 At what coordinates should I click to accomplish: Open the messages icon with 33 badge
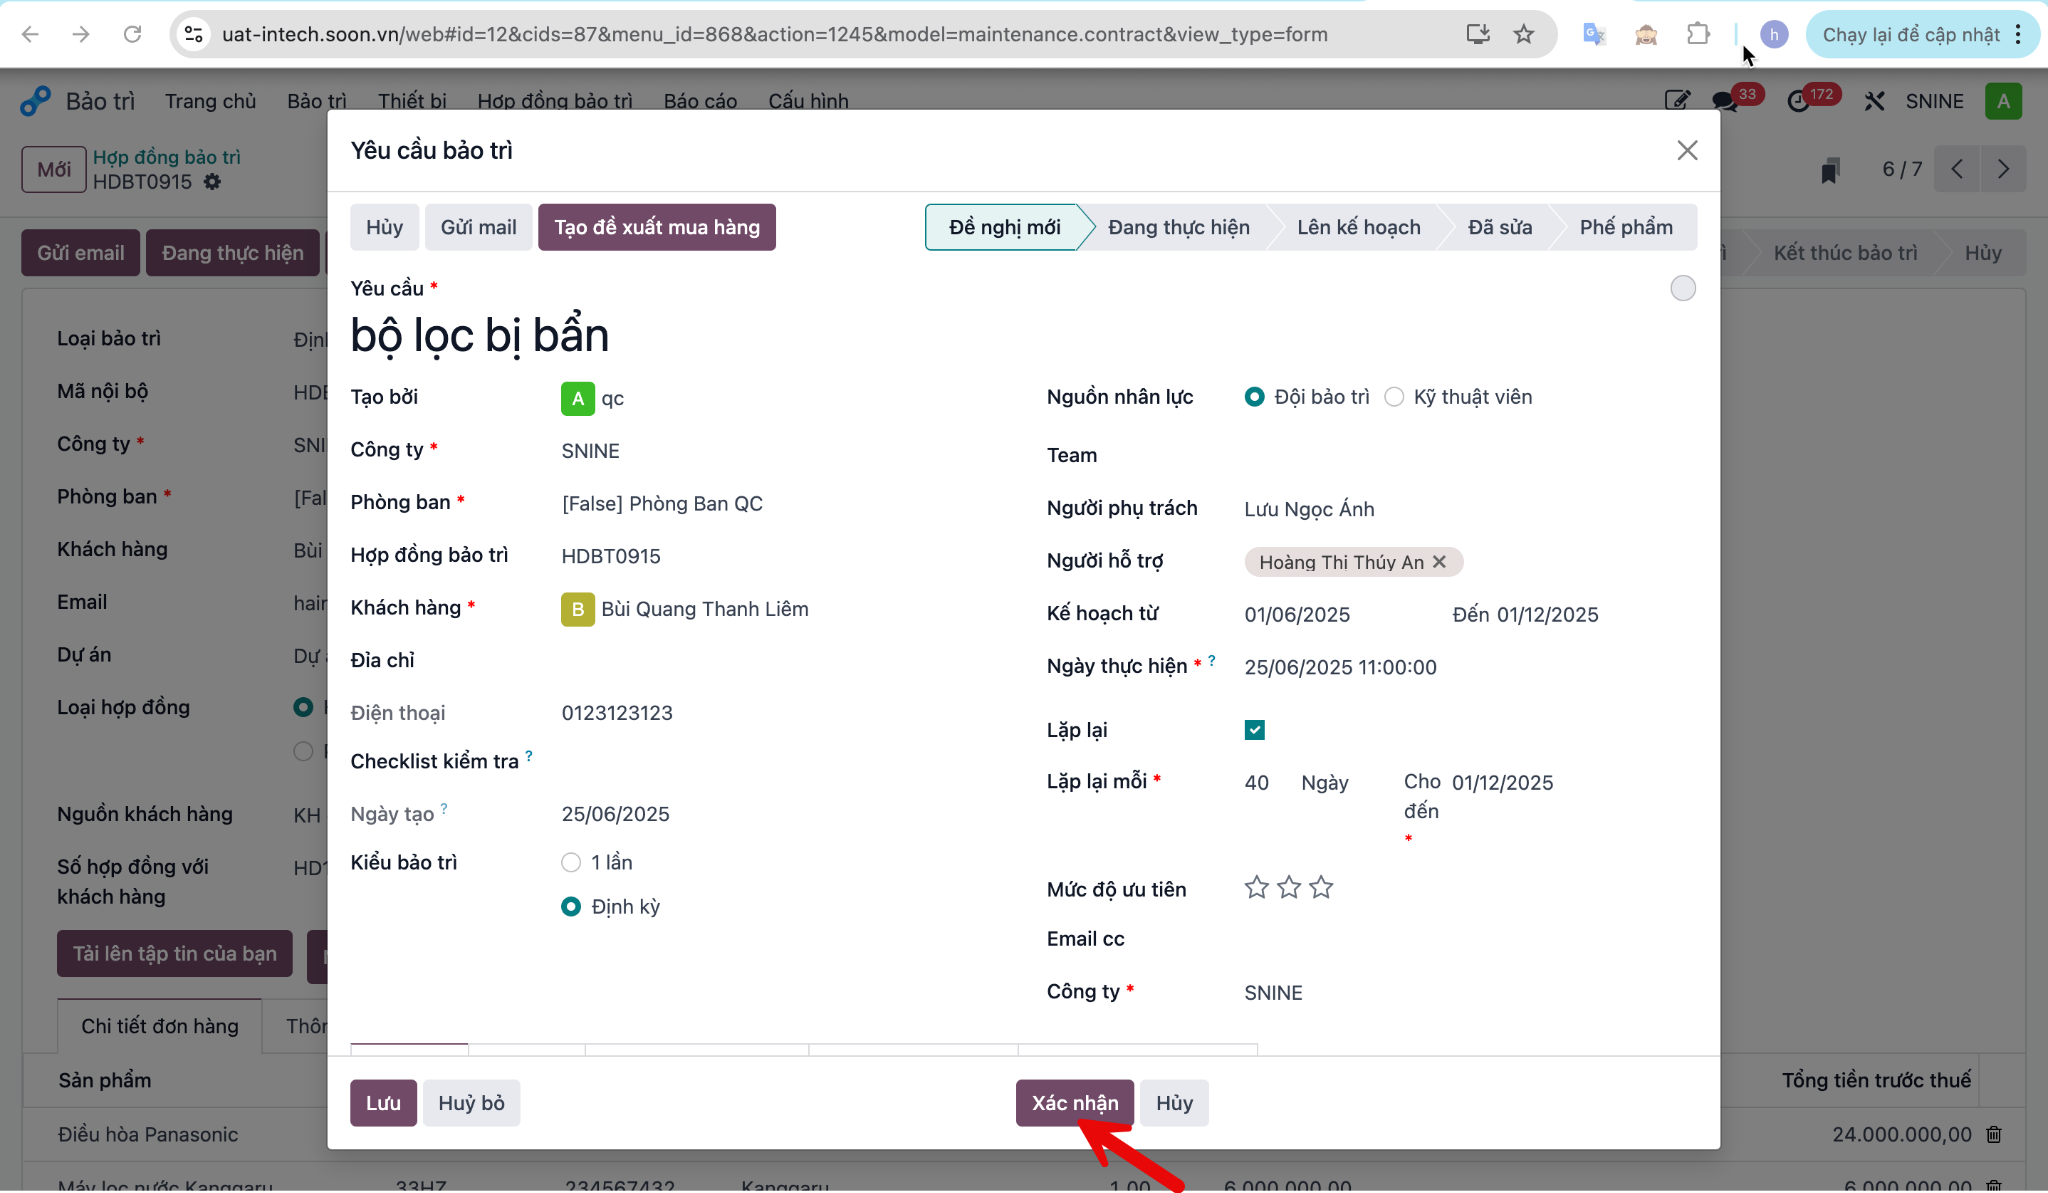(1724, 101)
